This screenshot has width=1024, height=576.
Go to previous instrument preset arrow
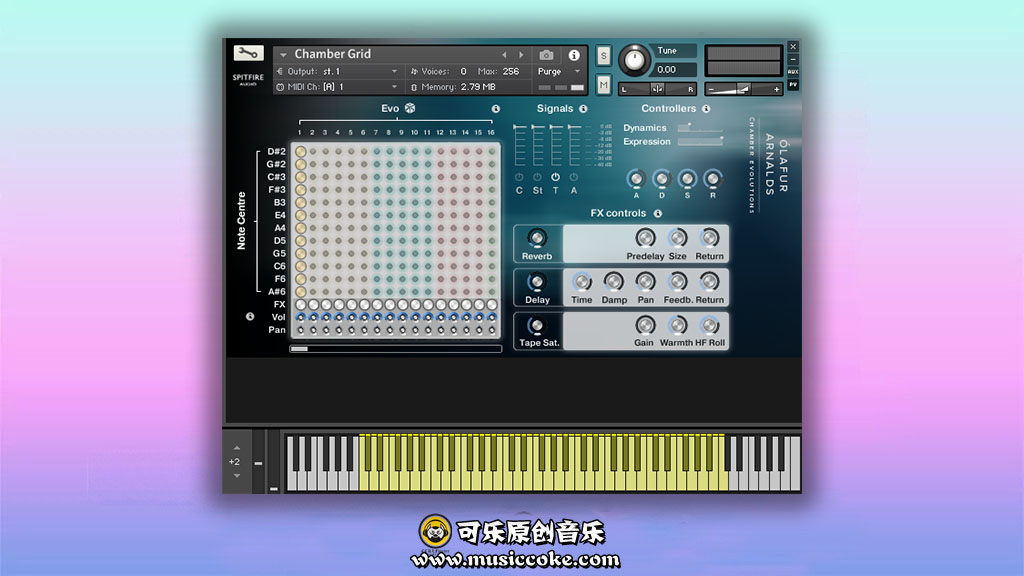tap(504, 55)
